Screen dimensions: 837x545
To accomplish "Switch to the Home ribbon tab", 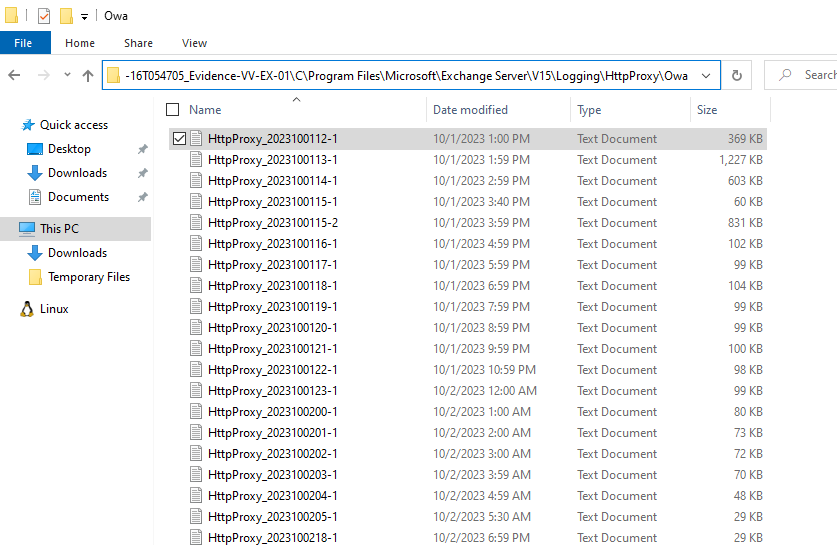I will point(80,43).
